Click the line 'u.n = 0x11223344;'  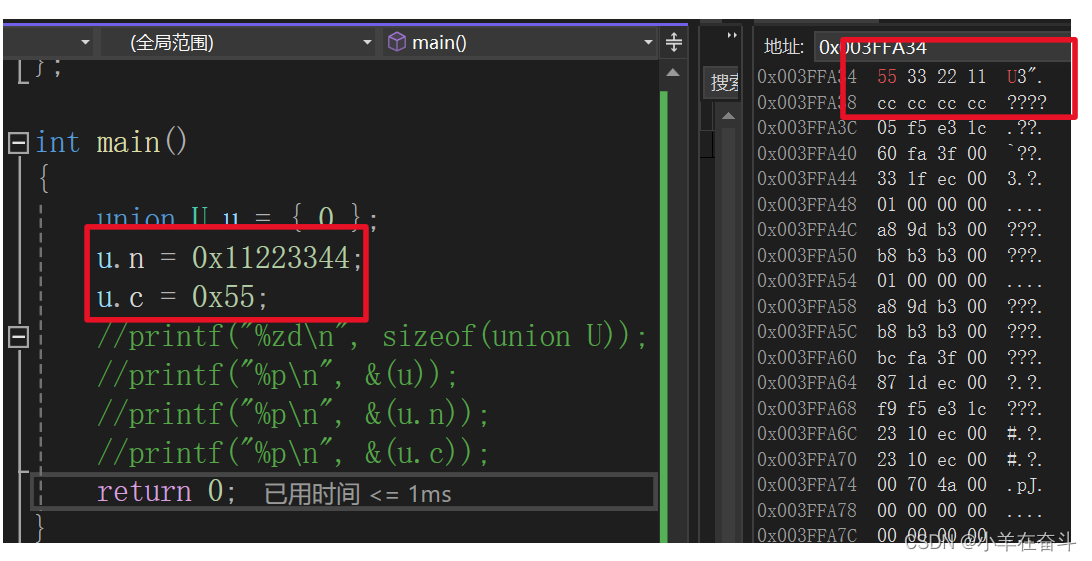[x=230, y=258]
